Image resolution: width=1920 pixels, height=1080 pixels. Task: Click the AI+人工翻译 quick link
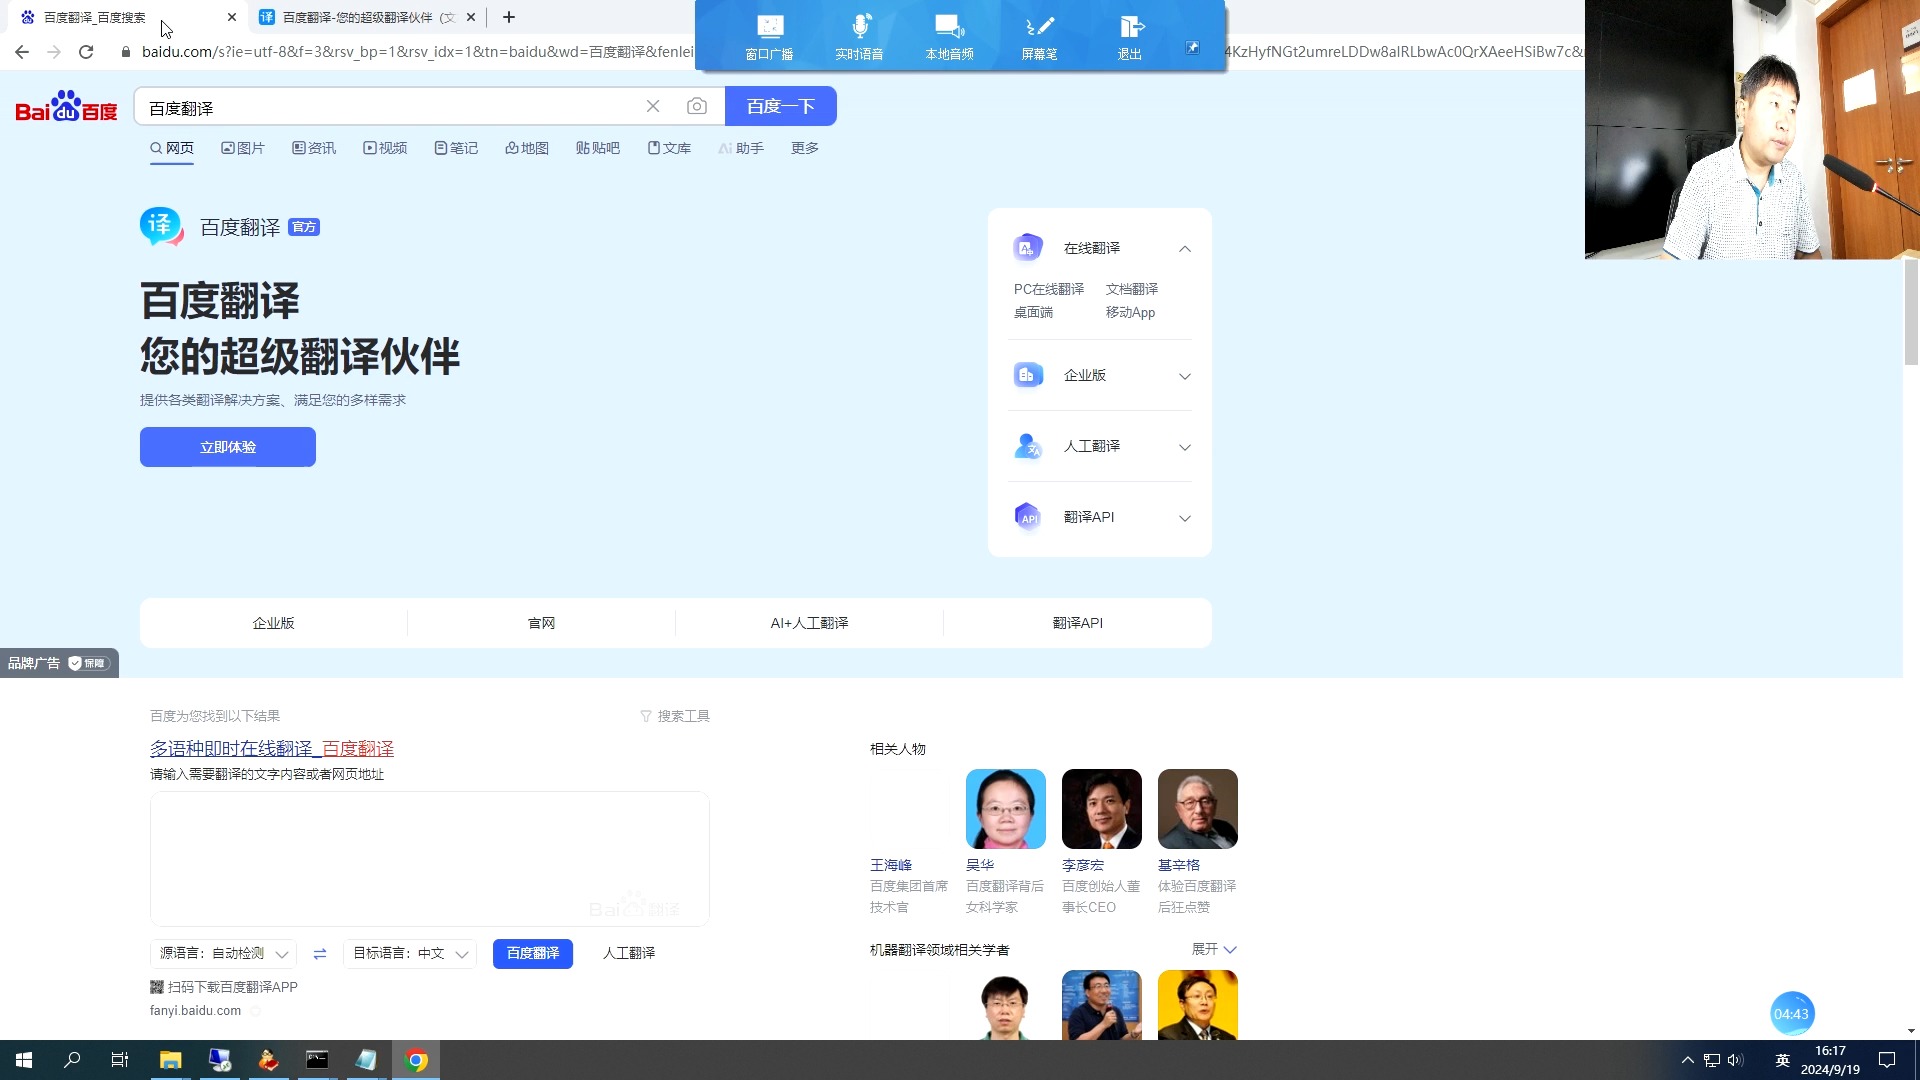pos(809,623)
